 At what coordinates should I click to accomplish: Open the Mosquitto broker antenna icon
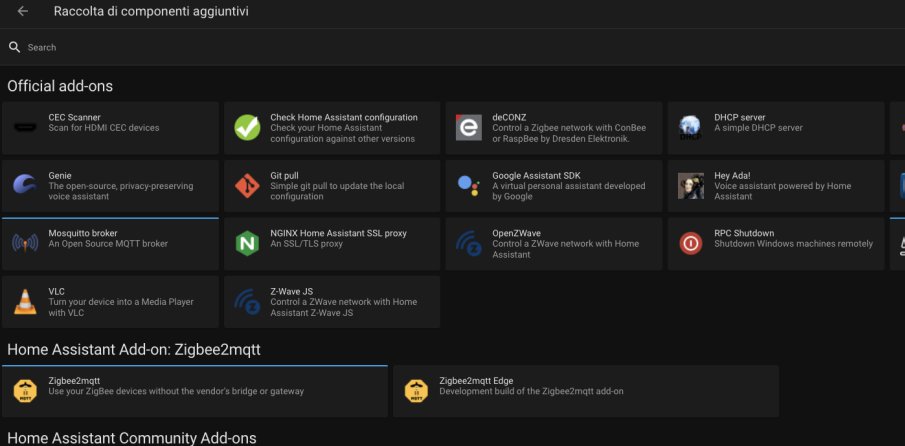[x=25, y=243]
